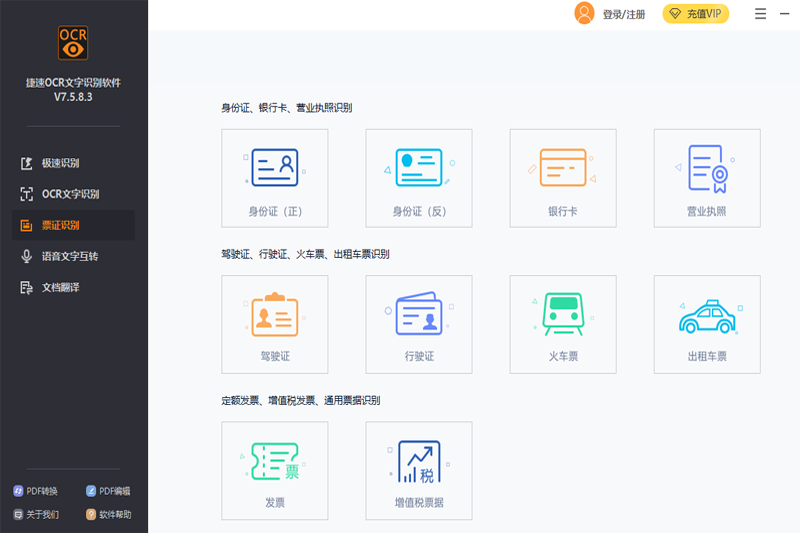This screenshot has width=800, height=533.
Task: Open 软件帮助 software help
Action: (108, 515)
